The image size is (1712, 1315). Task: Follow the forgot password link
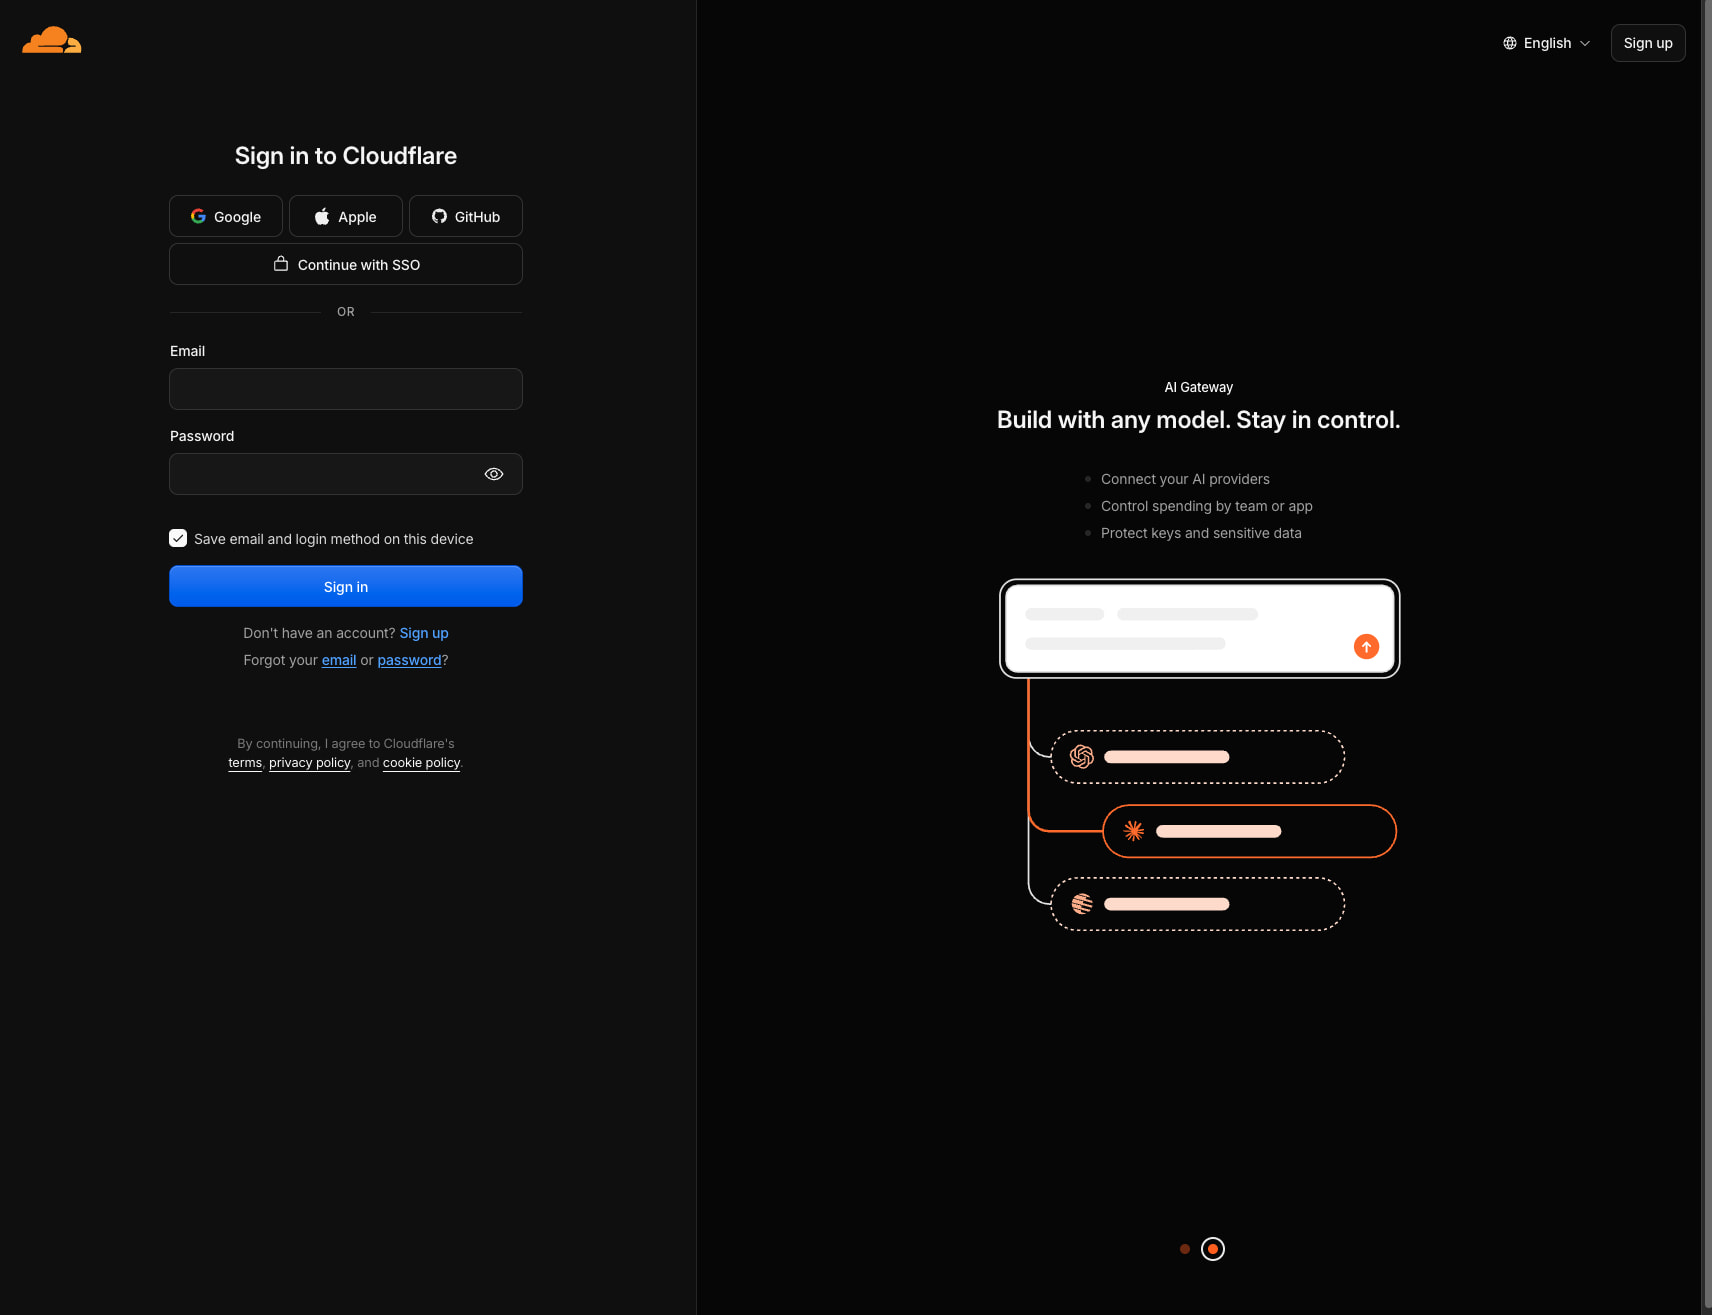[409, 660]
